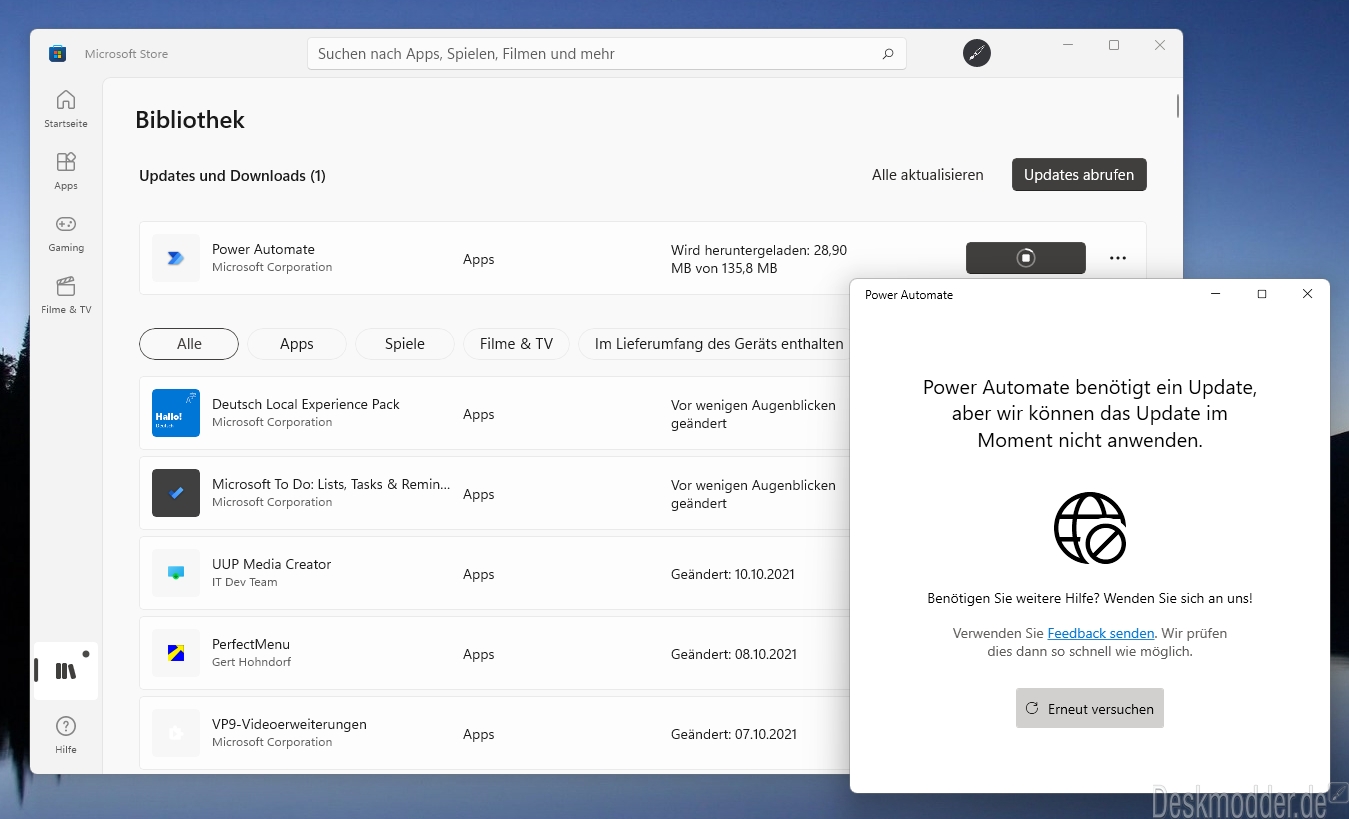The image size is (1349, 819).
Task: Click the Store vertical scrollbar
Action: (x=1178, y=105)
